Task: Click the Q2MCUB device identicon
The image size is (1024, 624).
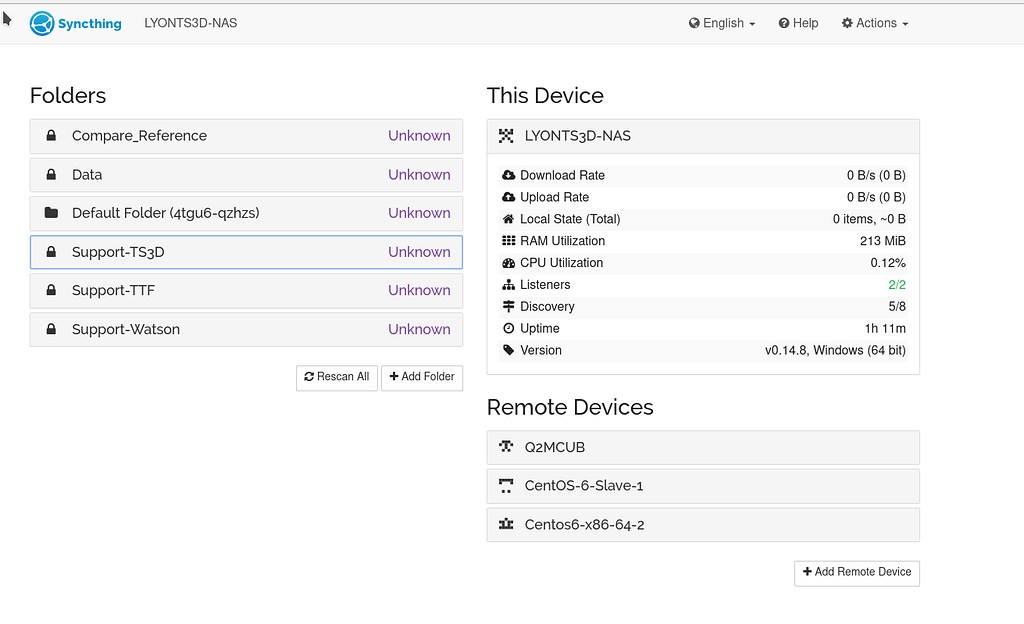Action: click(506, 447)
